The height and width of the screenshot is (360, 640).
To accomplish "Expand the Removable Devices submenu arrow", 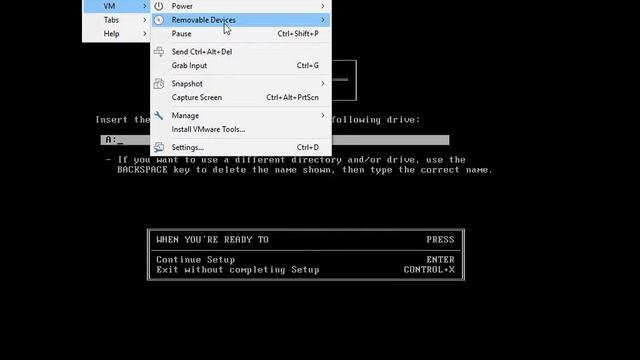I will pos(323,20).
